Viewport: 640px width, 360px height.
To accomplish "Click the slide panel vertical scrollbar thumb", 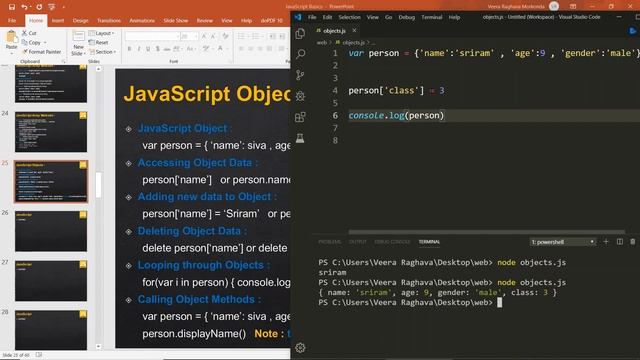I will click(98, 185).
